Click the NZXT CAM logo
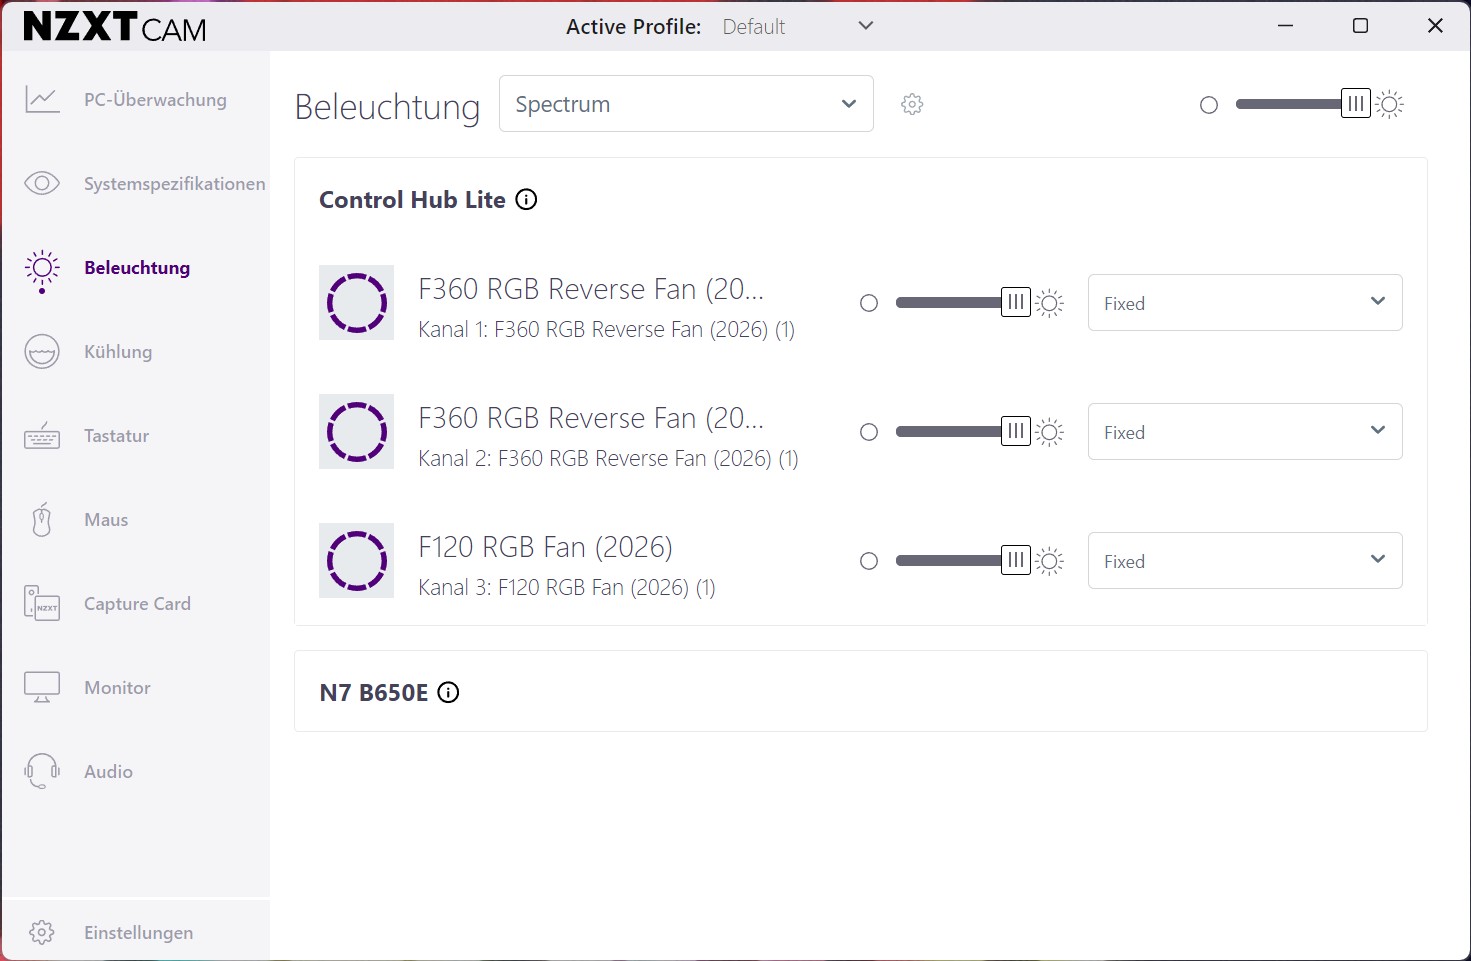 115,27
